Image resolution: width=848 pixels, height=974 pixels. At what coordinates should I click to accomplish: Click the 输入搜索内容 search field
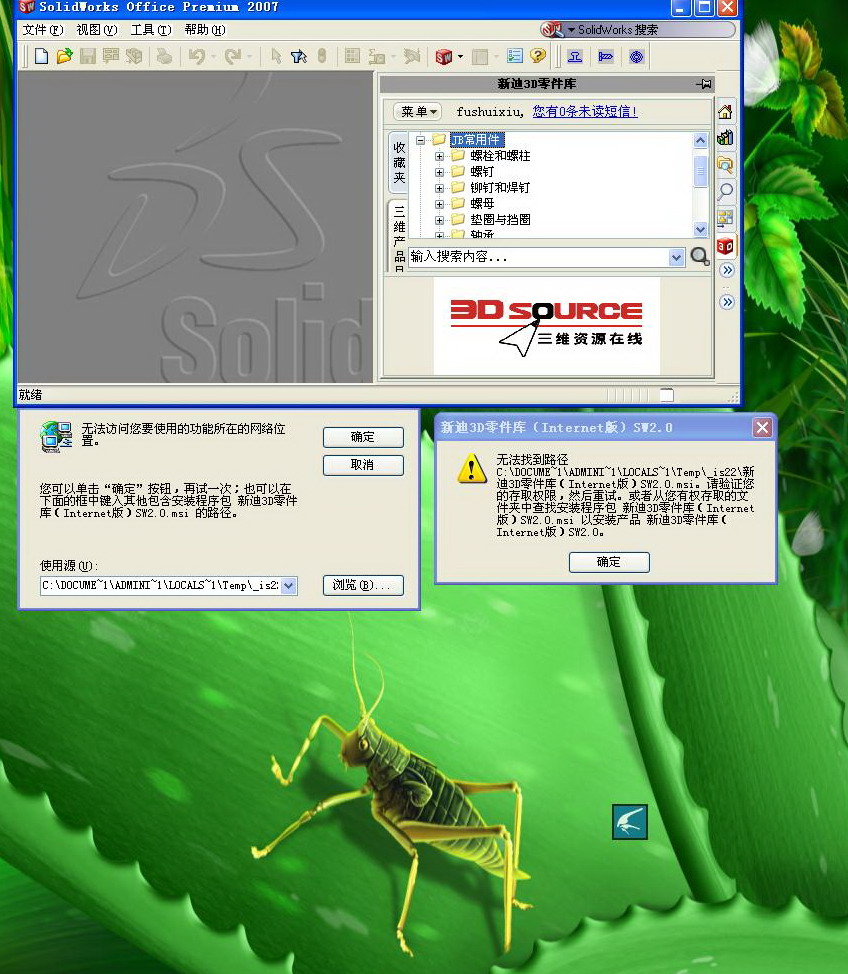click(539, 257)
